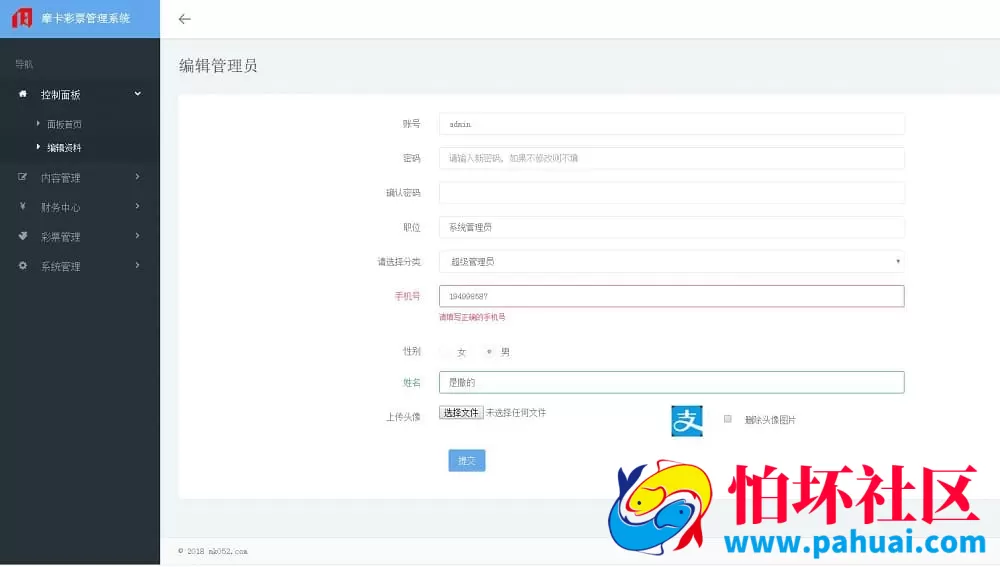Expand the 财务中心 menu arrow

click(x=138, y=206)
